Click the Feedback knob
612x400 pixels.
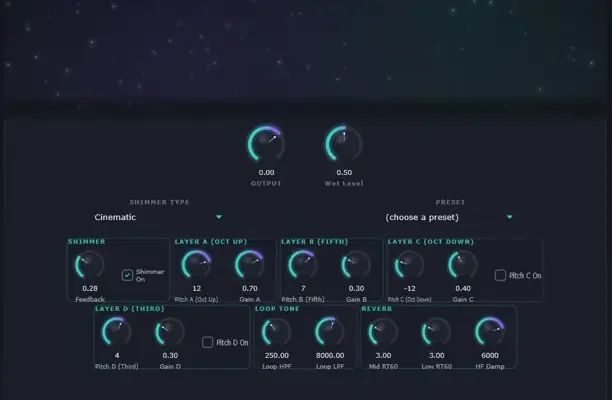click(90, 265)
